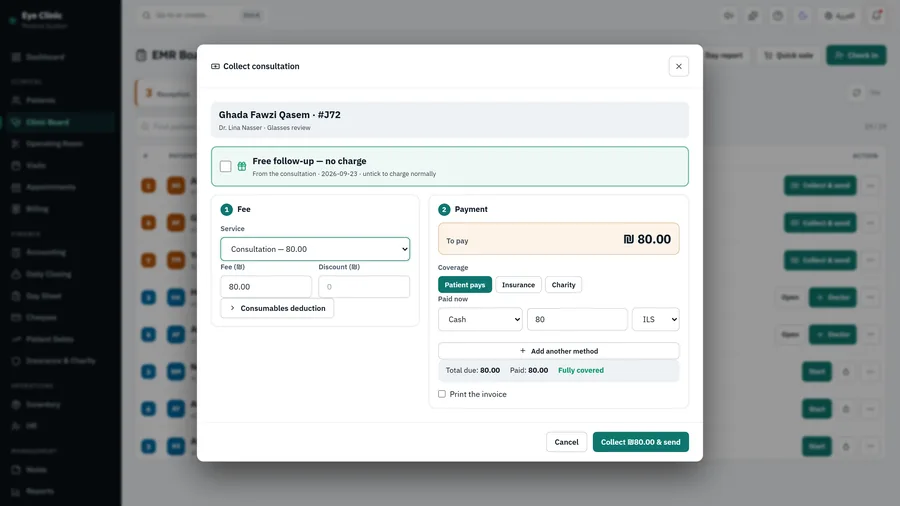Open Clinic Board in the sidebar
The height and width of the screenshot is (506, 900).
click(61, 122)
